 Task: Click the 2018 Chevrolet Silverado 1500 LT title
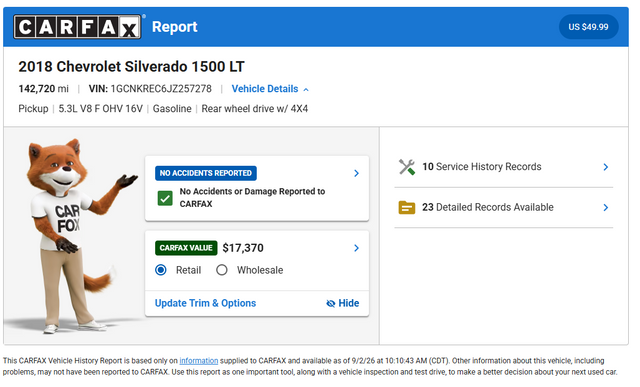pyautogui.click(x=131, y=67)
